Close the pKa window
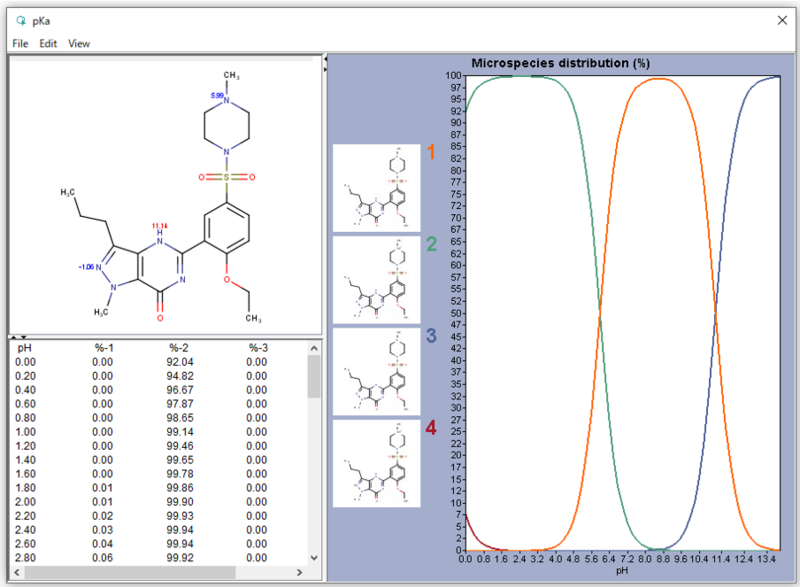 click(782, 20)
